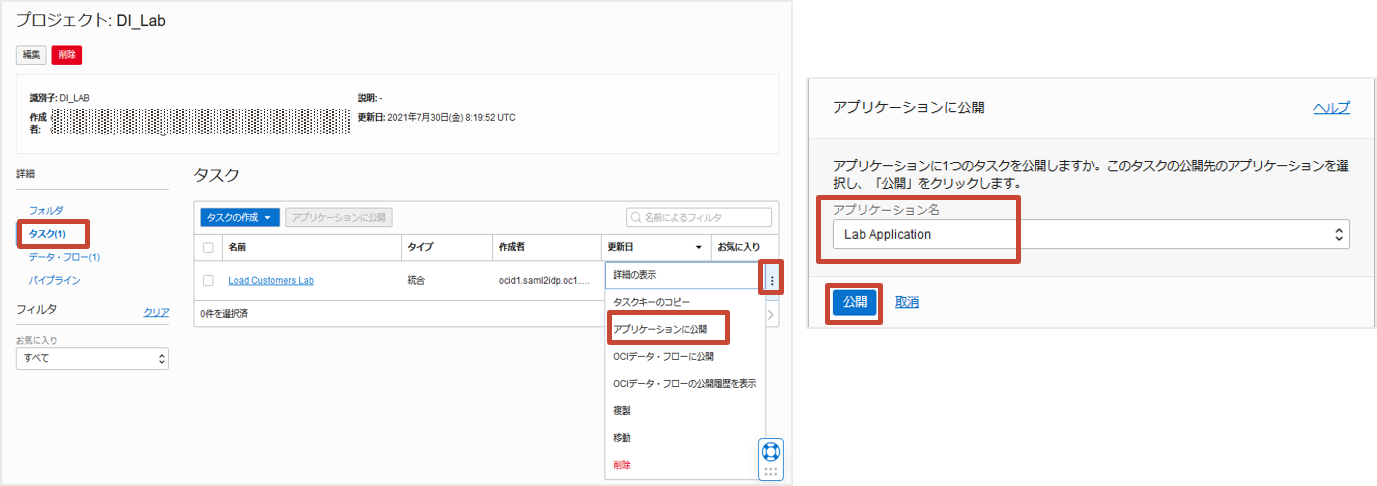Image resolution: width=1377 pixels, height=486 pixels.
Task: Select データ・フロー(1) in the sidebar
Action: [64, 257]
